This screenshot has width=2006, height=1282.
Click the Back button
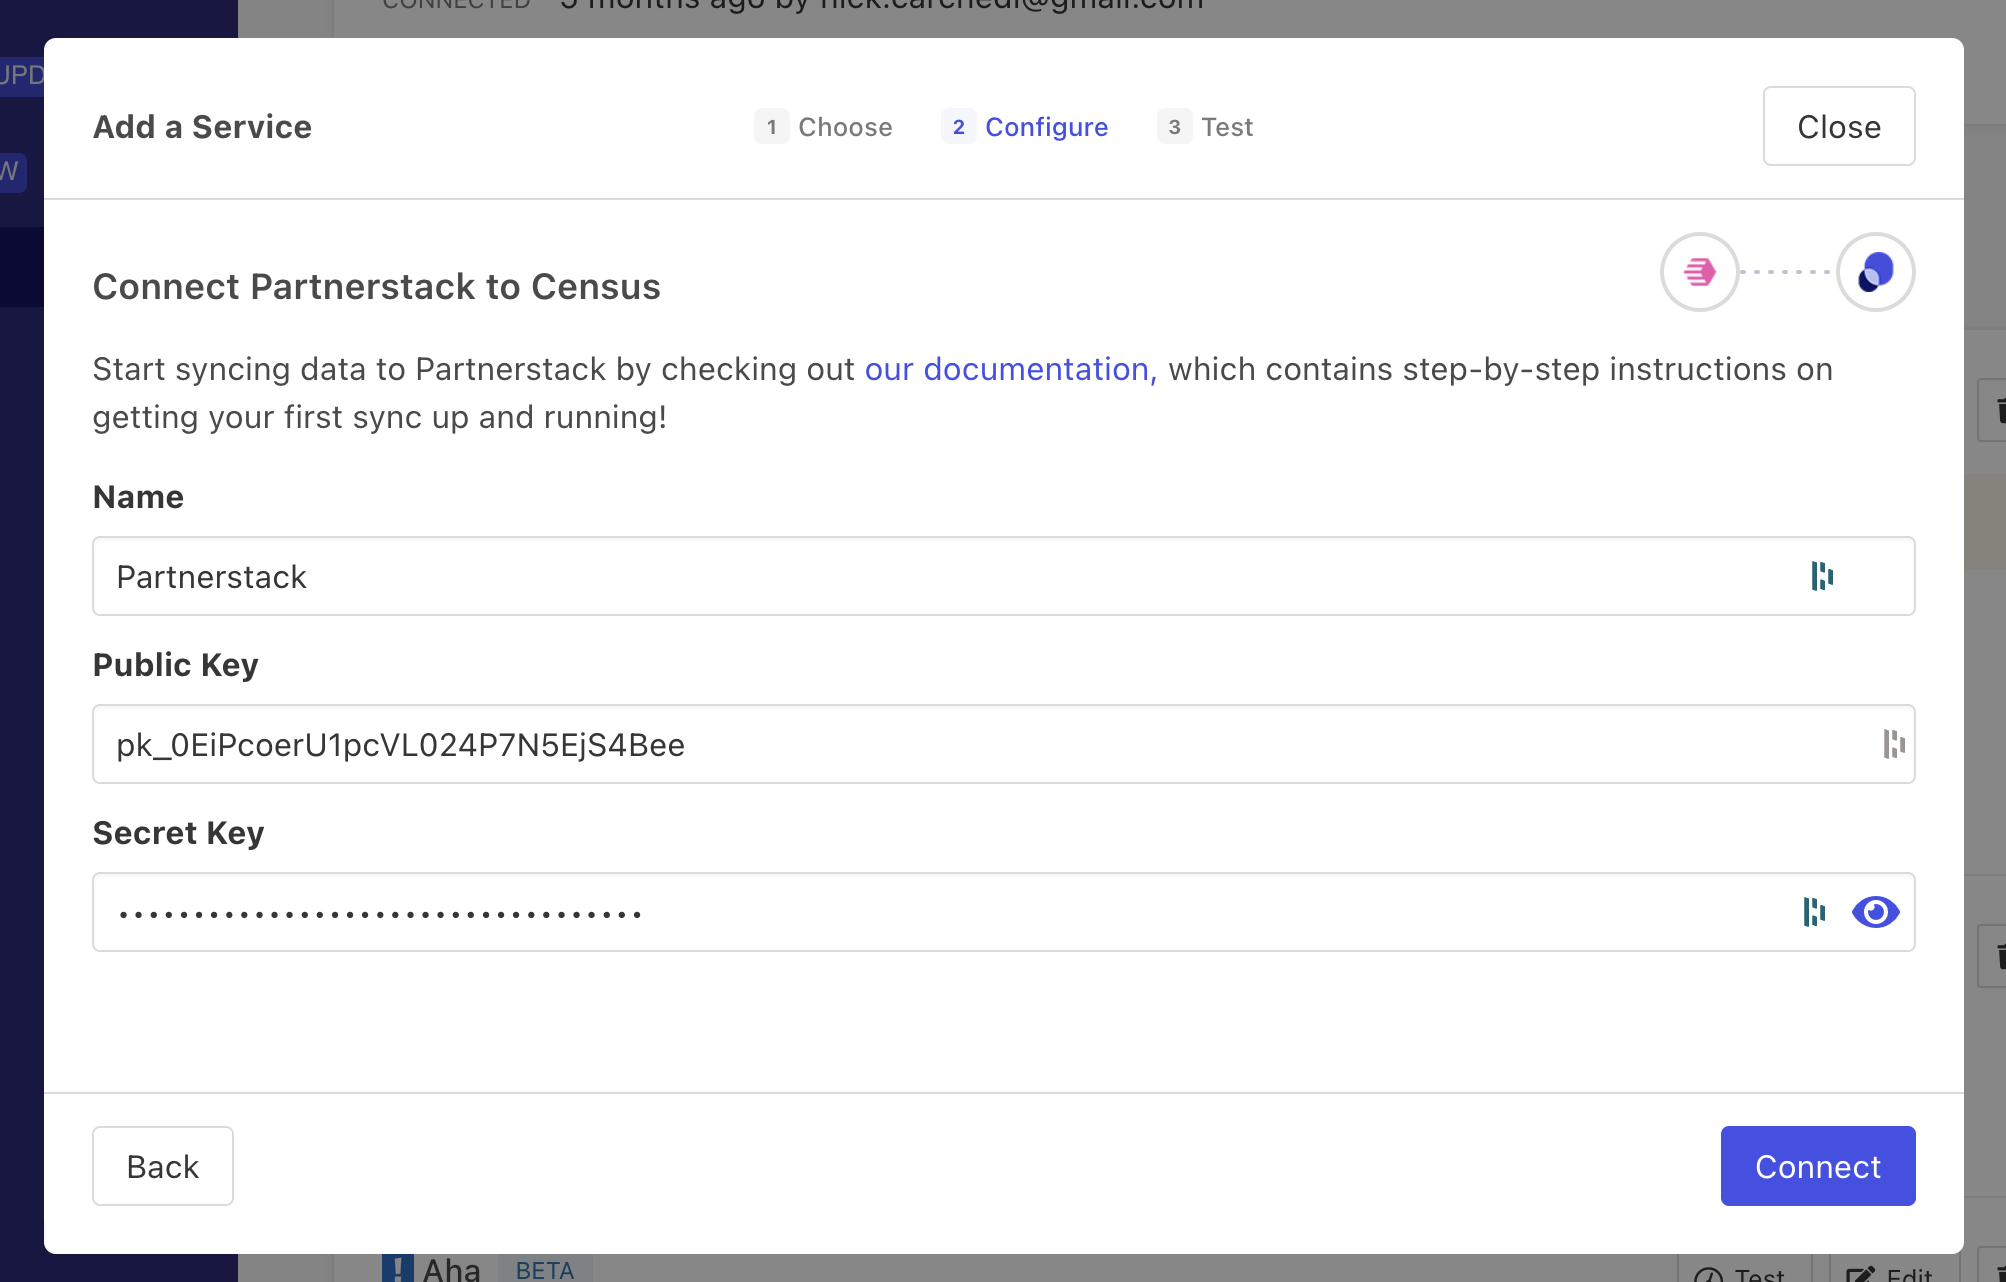click(x=163, y=1166)
